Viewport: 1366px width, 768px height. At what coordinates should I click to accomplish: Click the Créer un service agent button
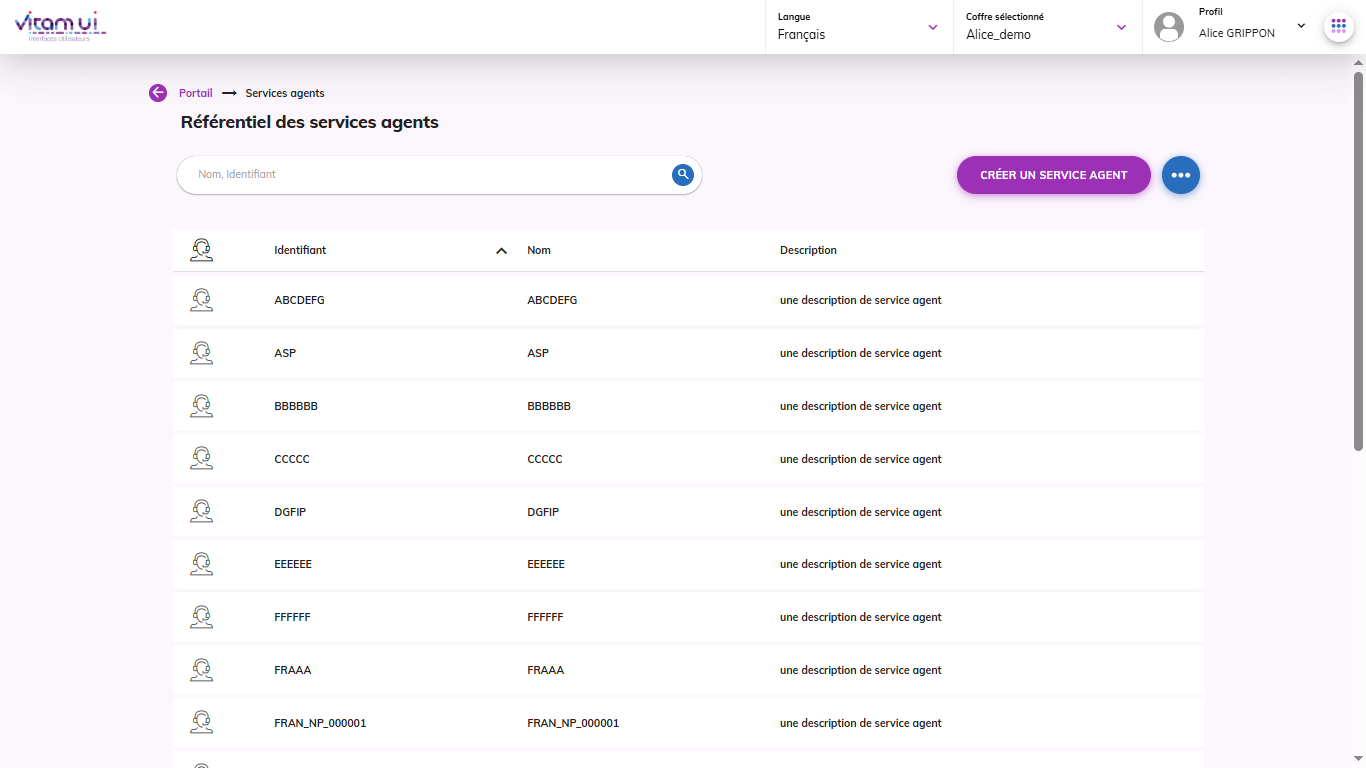coord(1053,175)
